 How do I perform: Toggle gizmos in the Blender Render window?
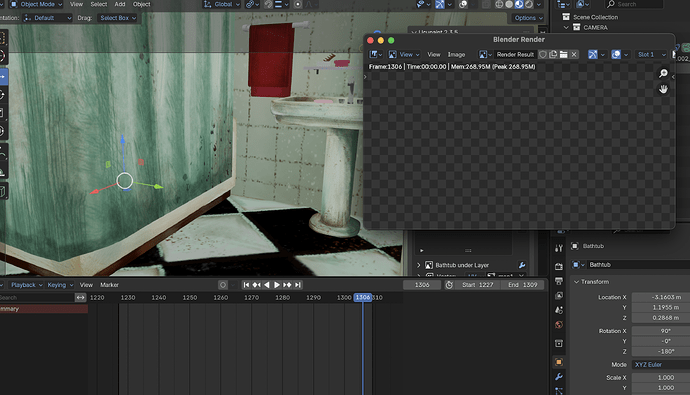point(593,55)
